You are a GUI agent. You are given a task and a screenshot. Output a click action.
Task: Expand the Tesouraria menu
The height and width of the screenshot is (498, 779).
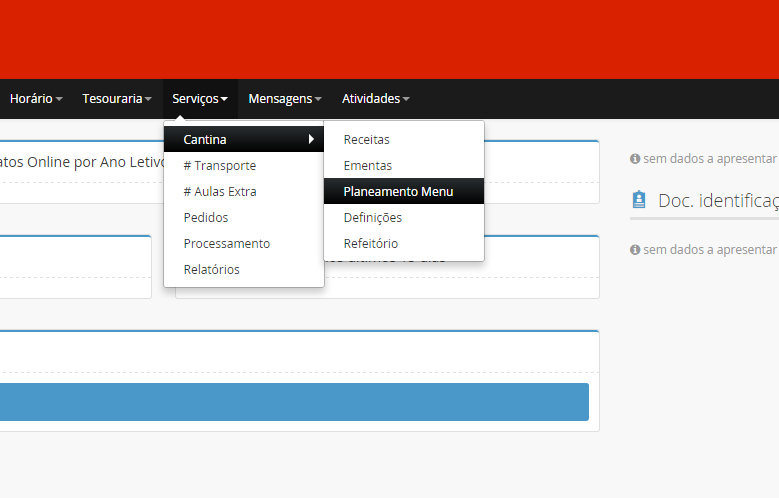coord(117,99)
